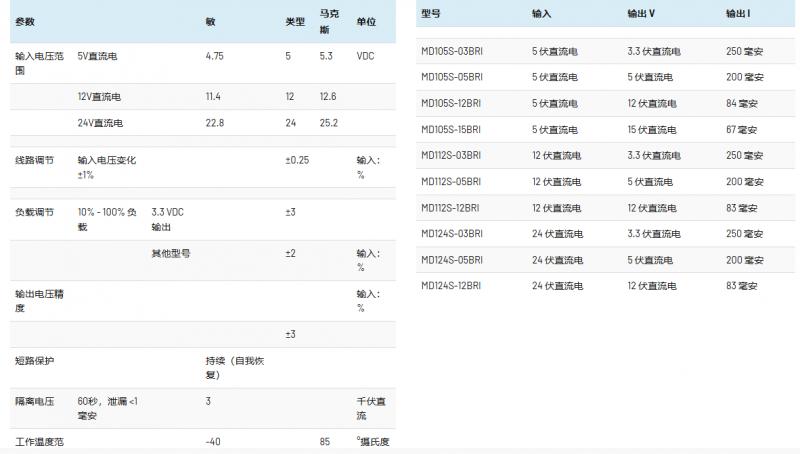The height and width of the screenshot is (454, 800).
Task: Click the 参数 column header
Action: point(24,21)
